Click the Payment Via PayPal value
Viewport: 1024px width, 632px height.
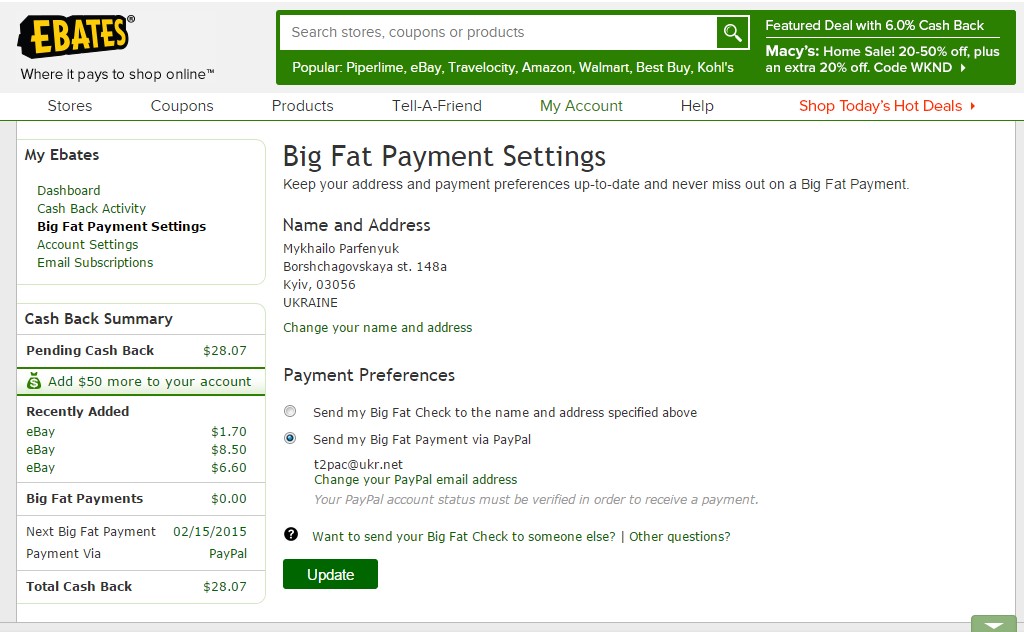pos(228,554)
